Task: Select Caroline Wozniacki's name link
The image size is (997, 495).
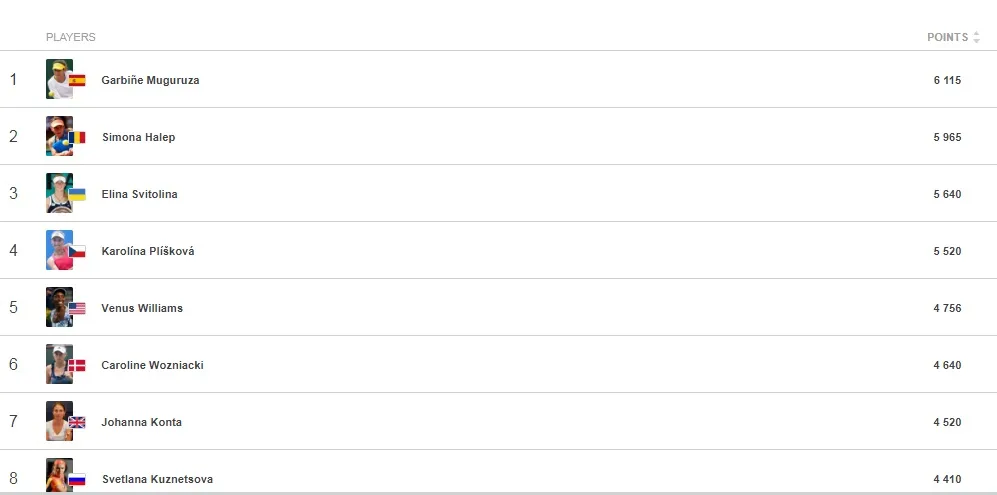Action: (x=153, y=365)
